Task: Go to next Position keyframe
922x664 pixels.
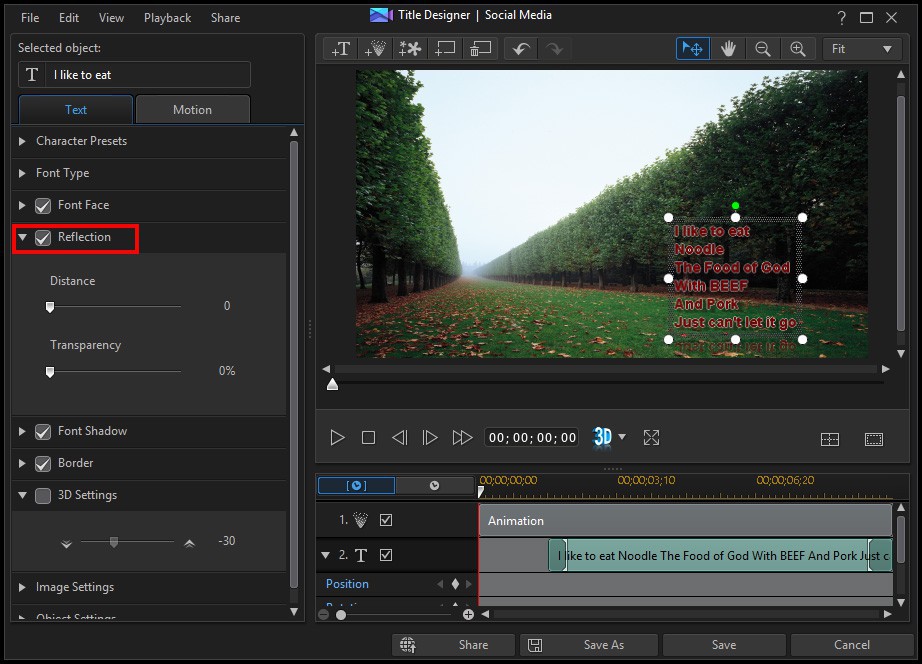Action: click(x=469, y=584)
